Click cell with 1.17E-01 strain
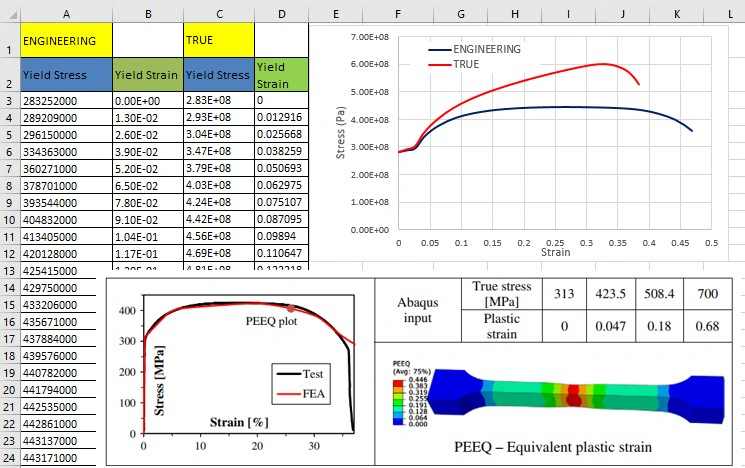 point(148,254)
